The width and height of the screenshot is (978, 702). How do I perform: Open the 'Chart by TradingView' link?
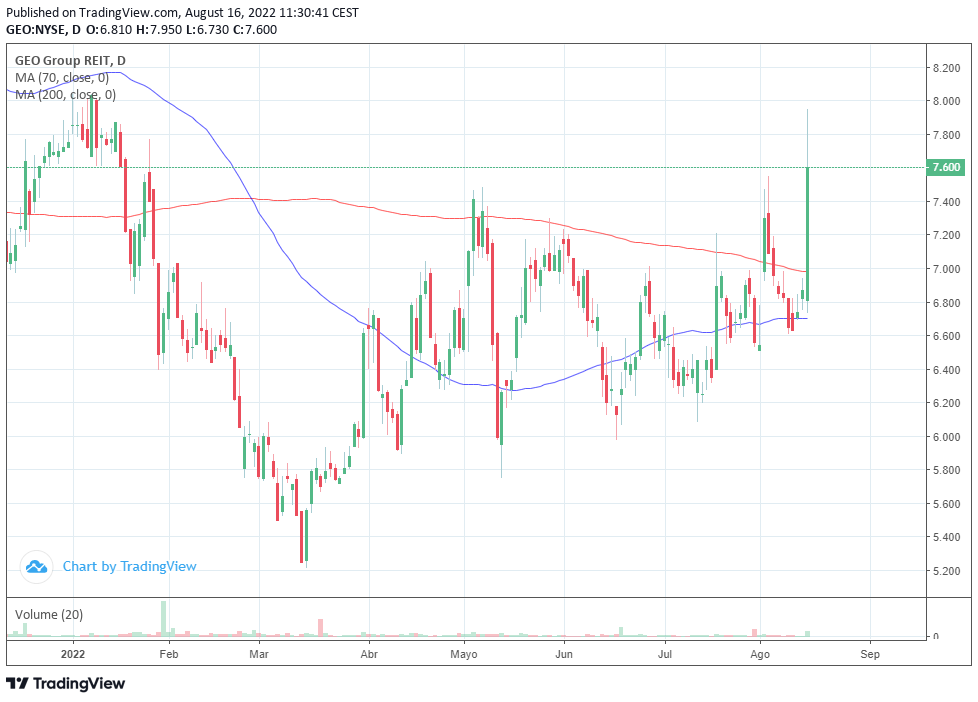point(129,567)
